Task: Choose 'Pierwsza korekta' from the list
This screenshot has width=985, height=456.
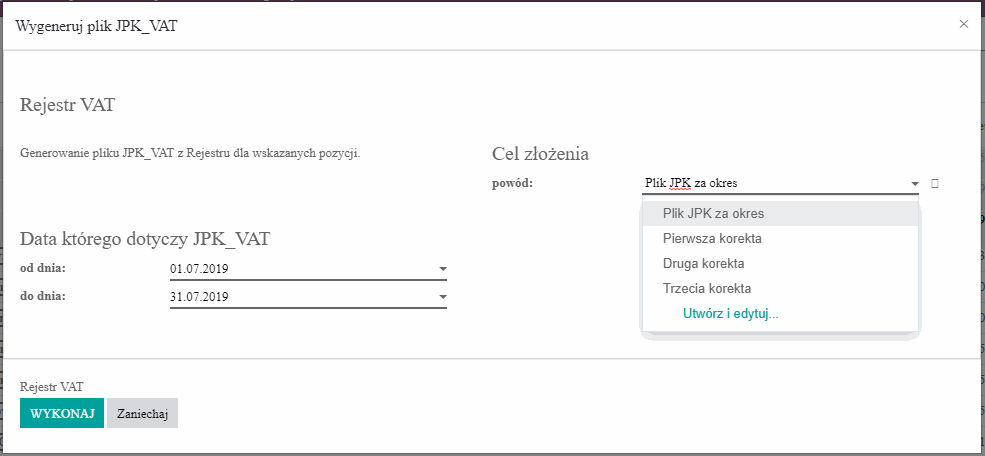Action: click(x=712, y=239)
